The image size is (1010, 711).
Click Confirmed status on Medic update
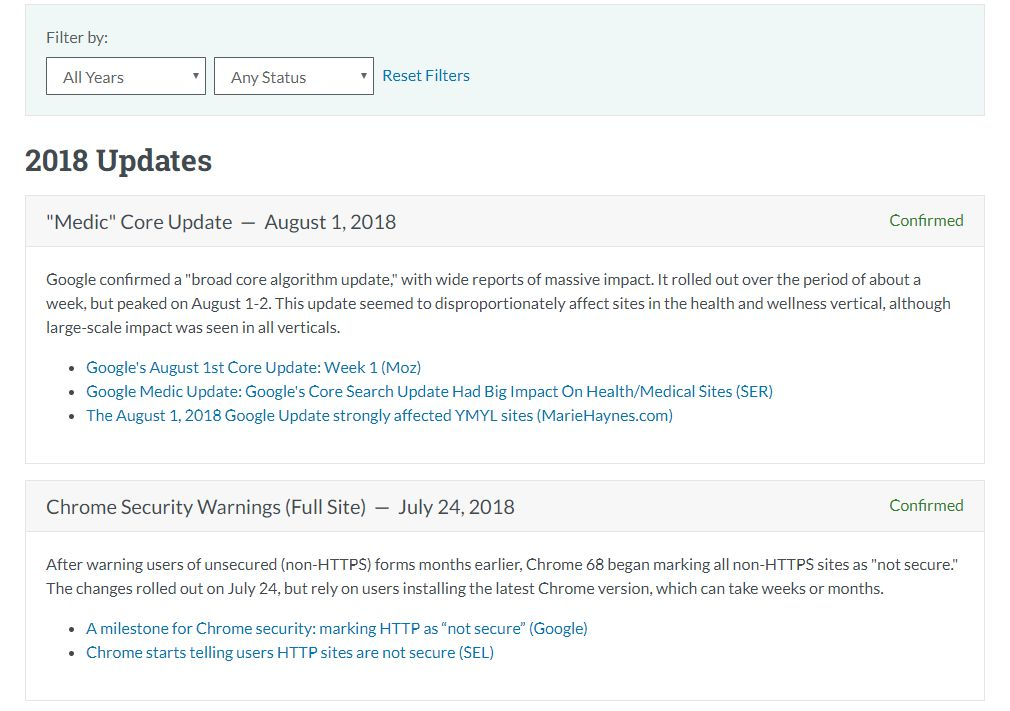pos(926,220)
